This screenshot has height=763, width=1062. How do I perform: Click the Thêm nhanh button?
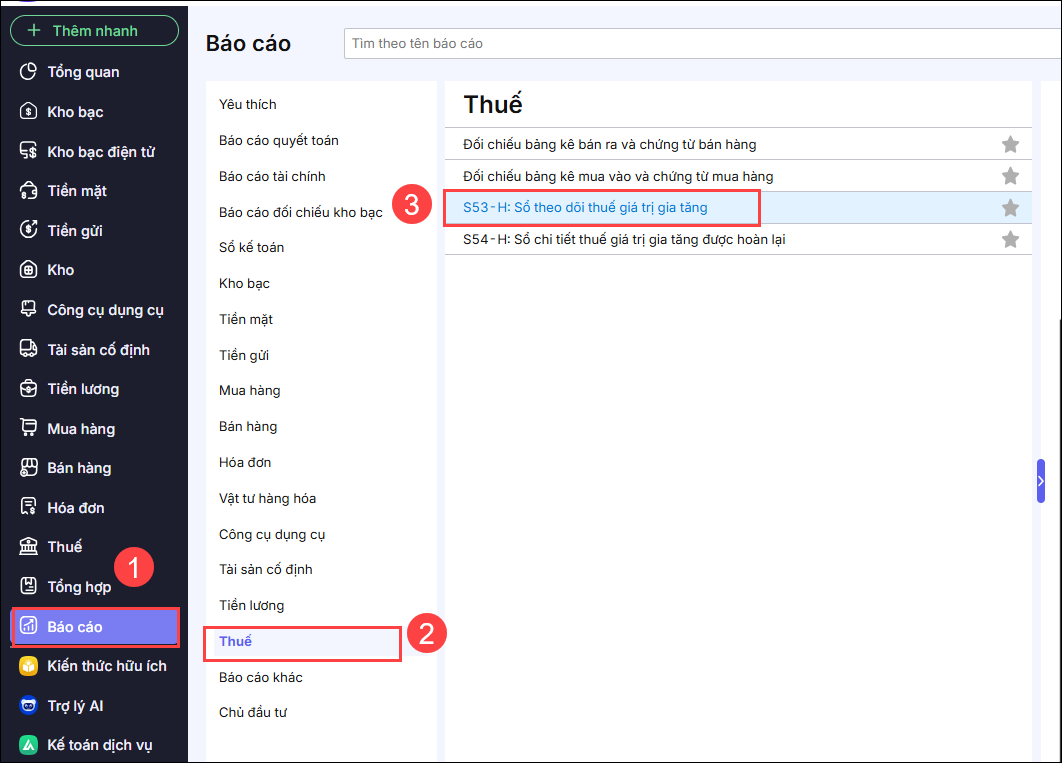(x=94, y=31)
